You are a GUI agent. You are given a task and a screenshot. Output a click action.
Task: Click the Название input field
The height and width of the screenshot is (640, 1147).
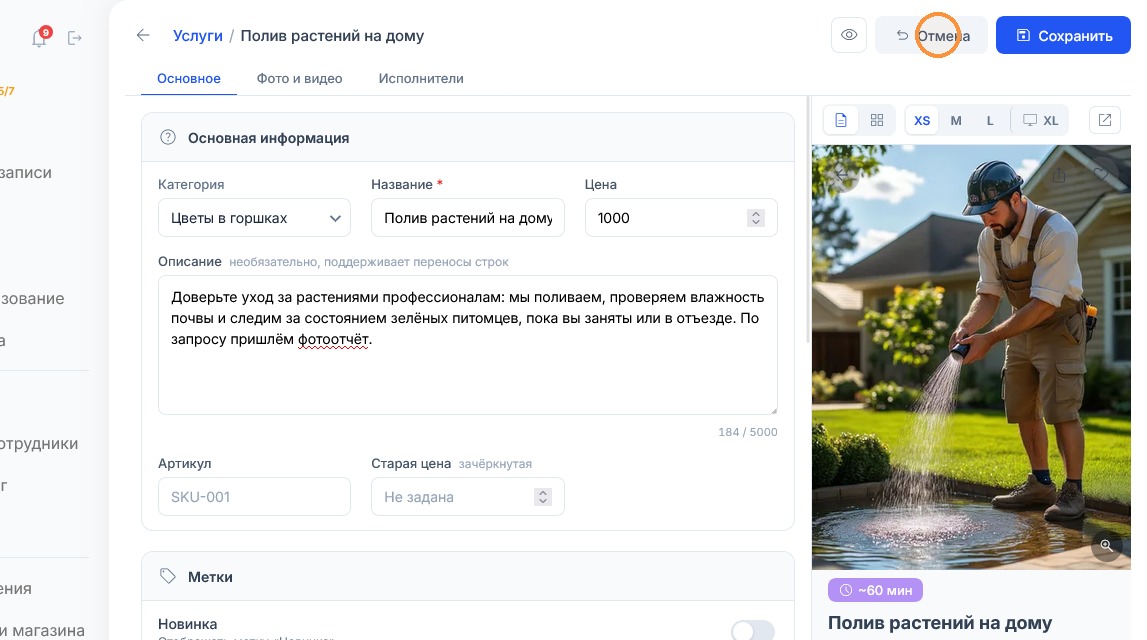(467, 218)
